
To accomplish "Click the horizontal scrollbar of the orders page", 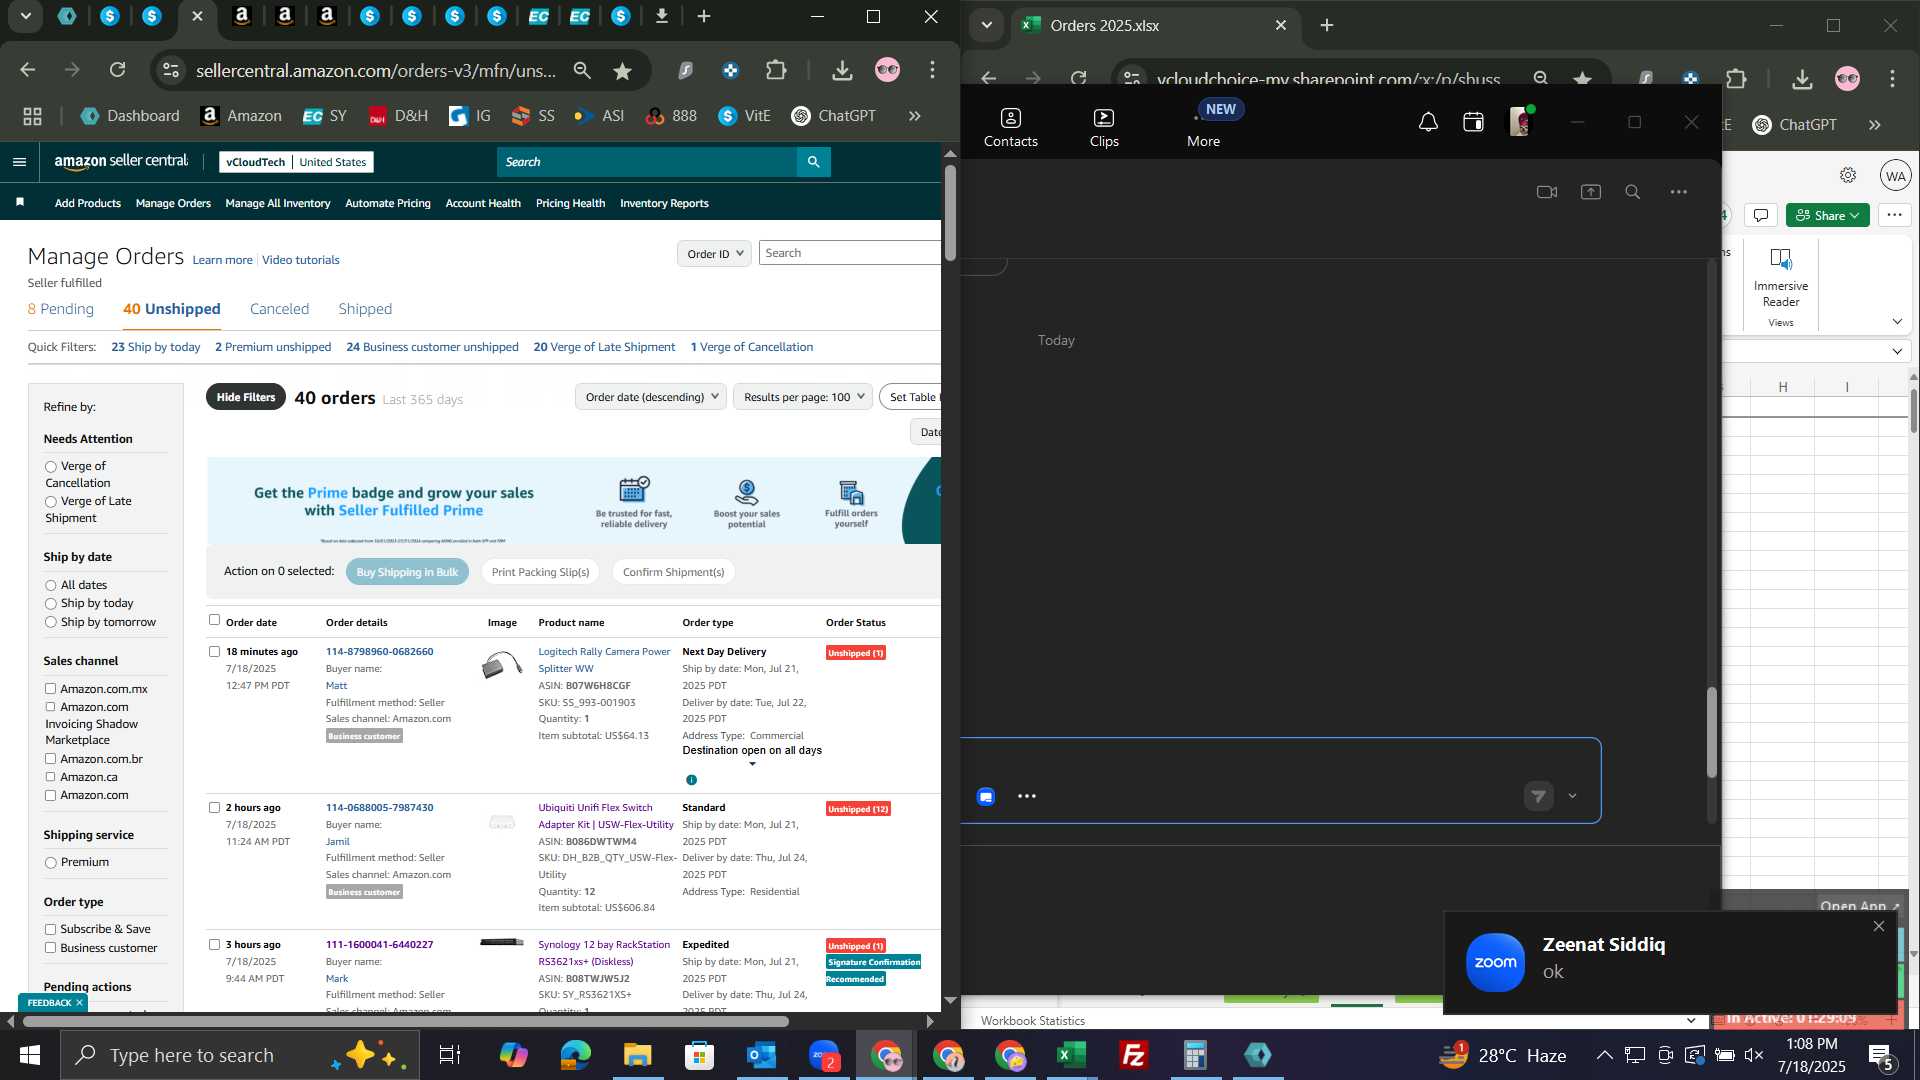I will coord(405,1022).
